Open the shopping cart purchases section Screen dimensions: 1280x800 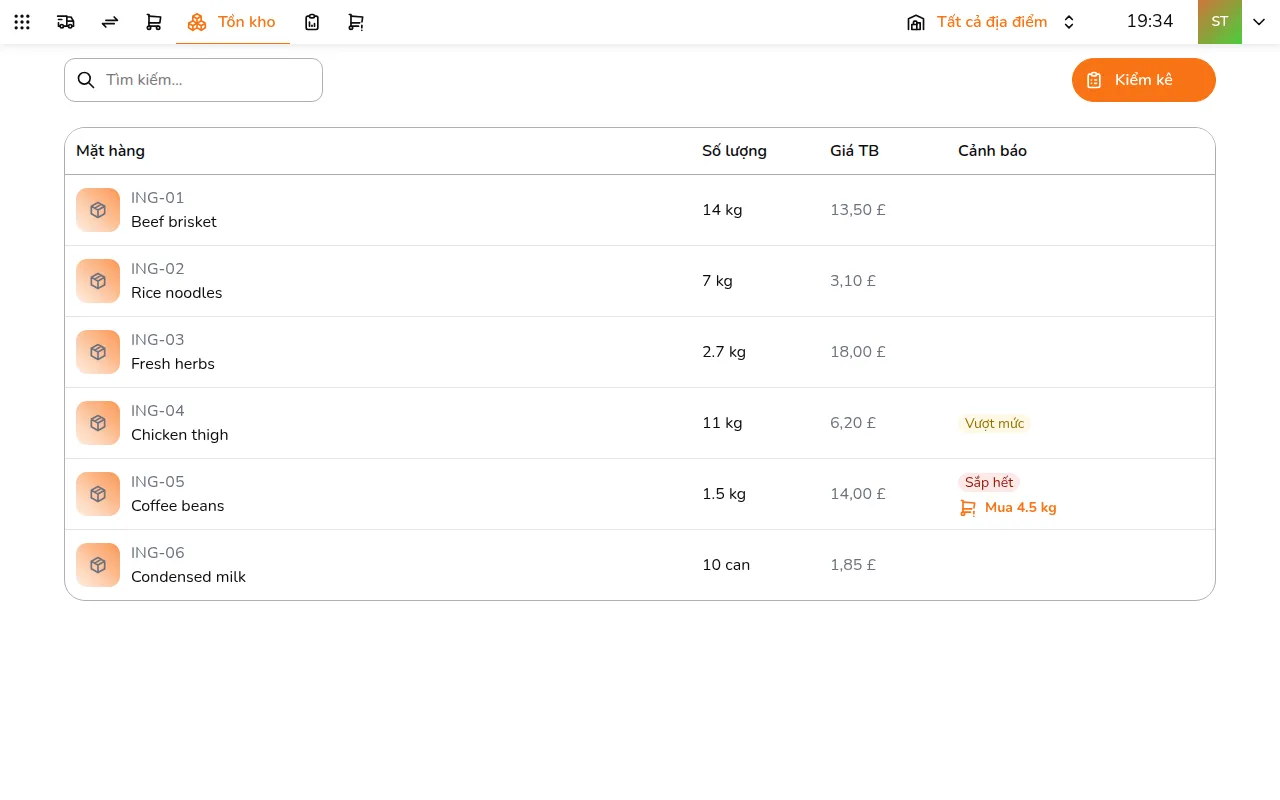point(154,22)
